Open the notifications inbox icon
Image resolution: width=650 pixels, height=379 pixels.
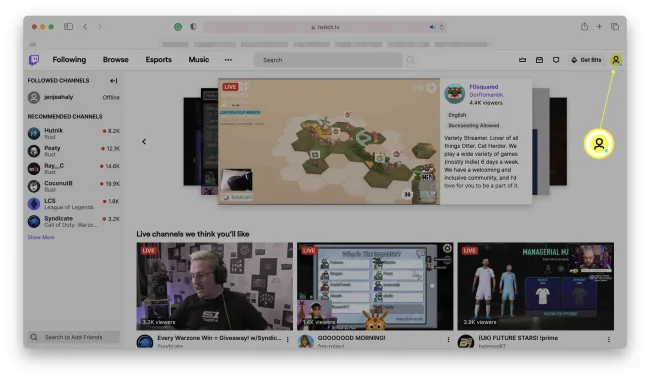point(539,60)
